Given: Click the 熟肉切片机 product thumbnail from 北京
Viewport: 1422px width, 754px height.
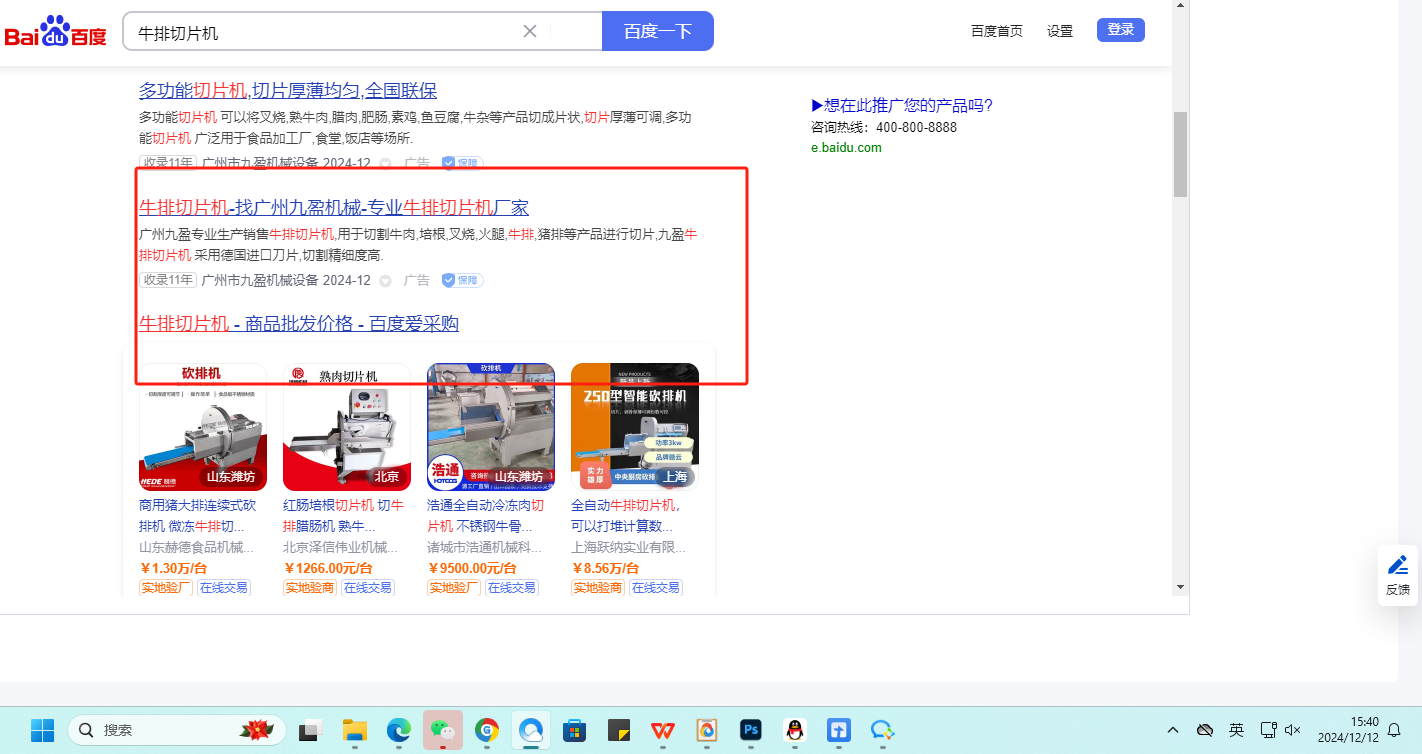Looking at the screenshot, I should coord(347,427).
